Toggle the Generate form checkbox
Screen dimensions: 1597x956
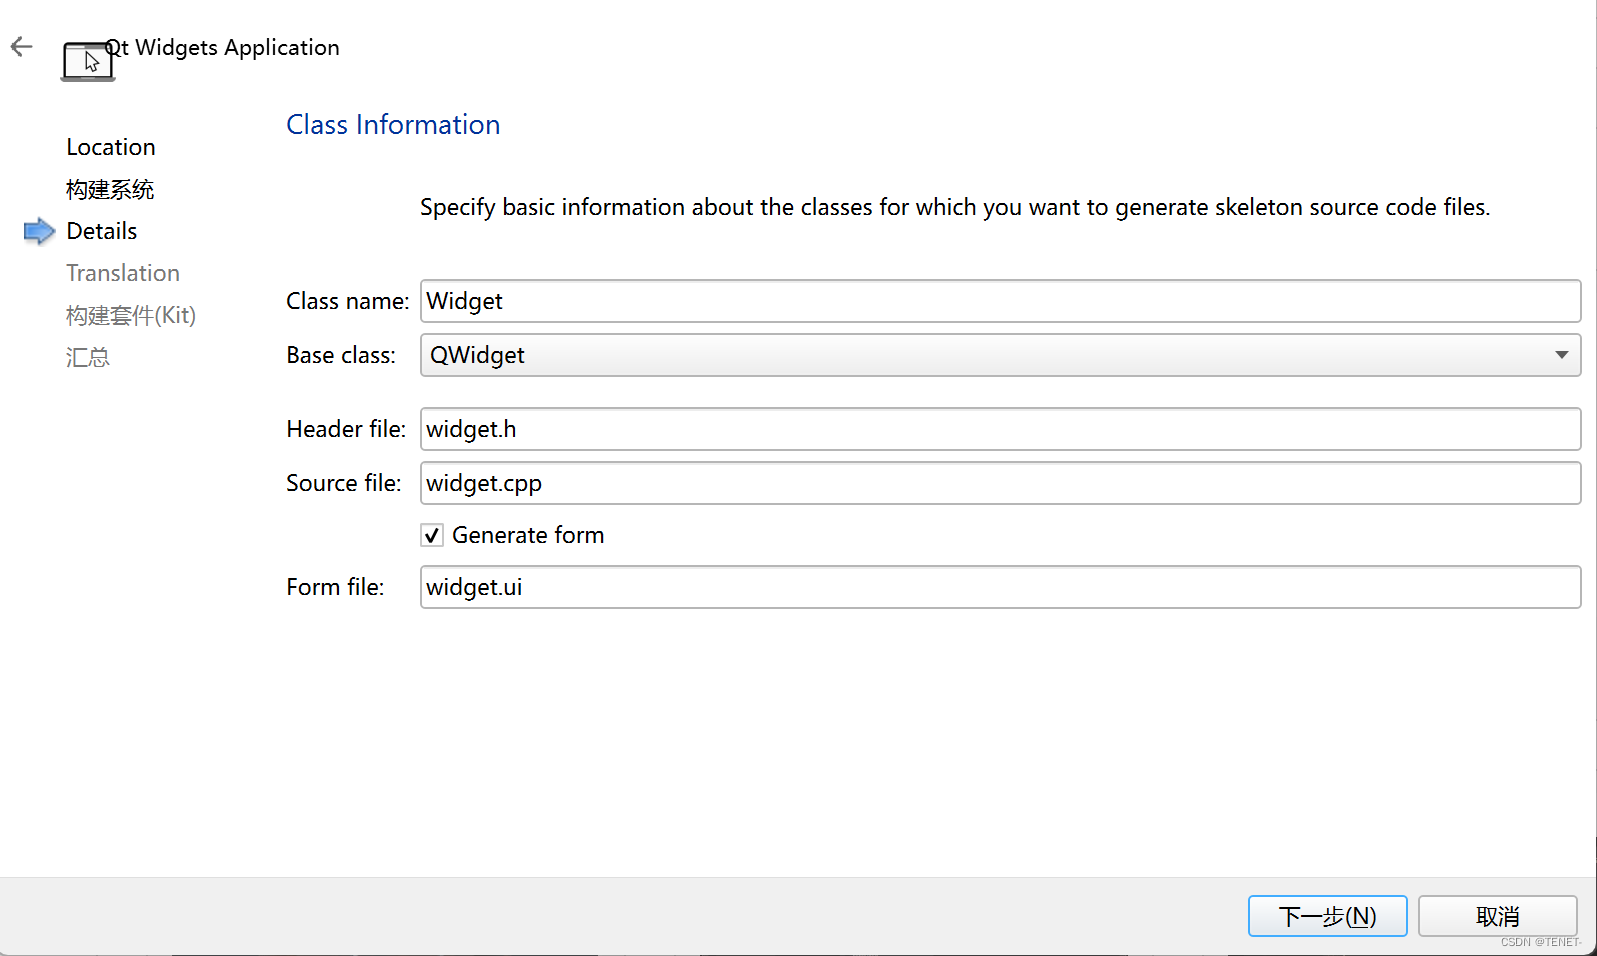click(432, 535)
